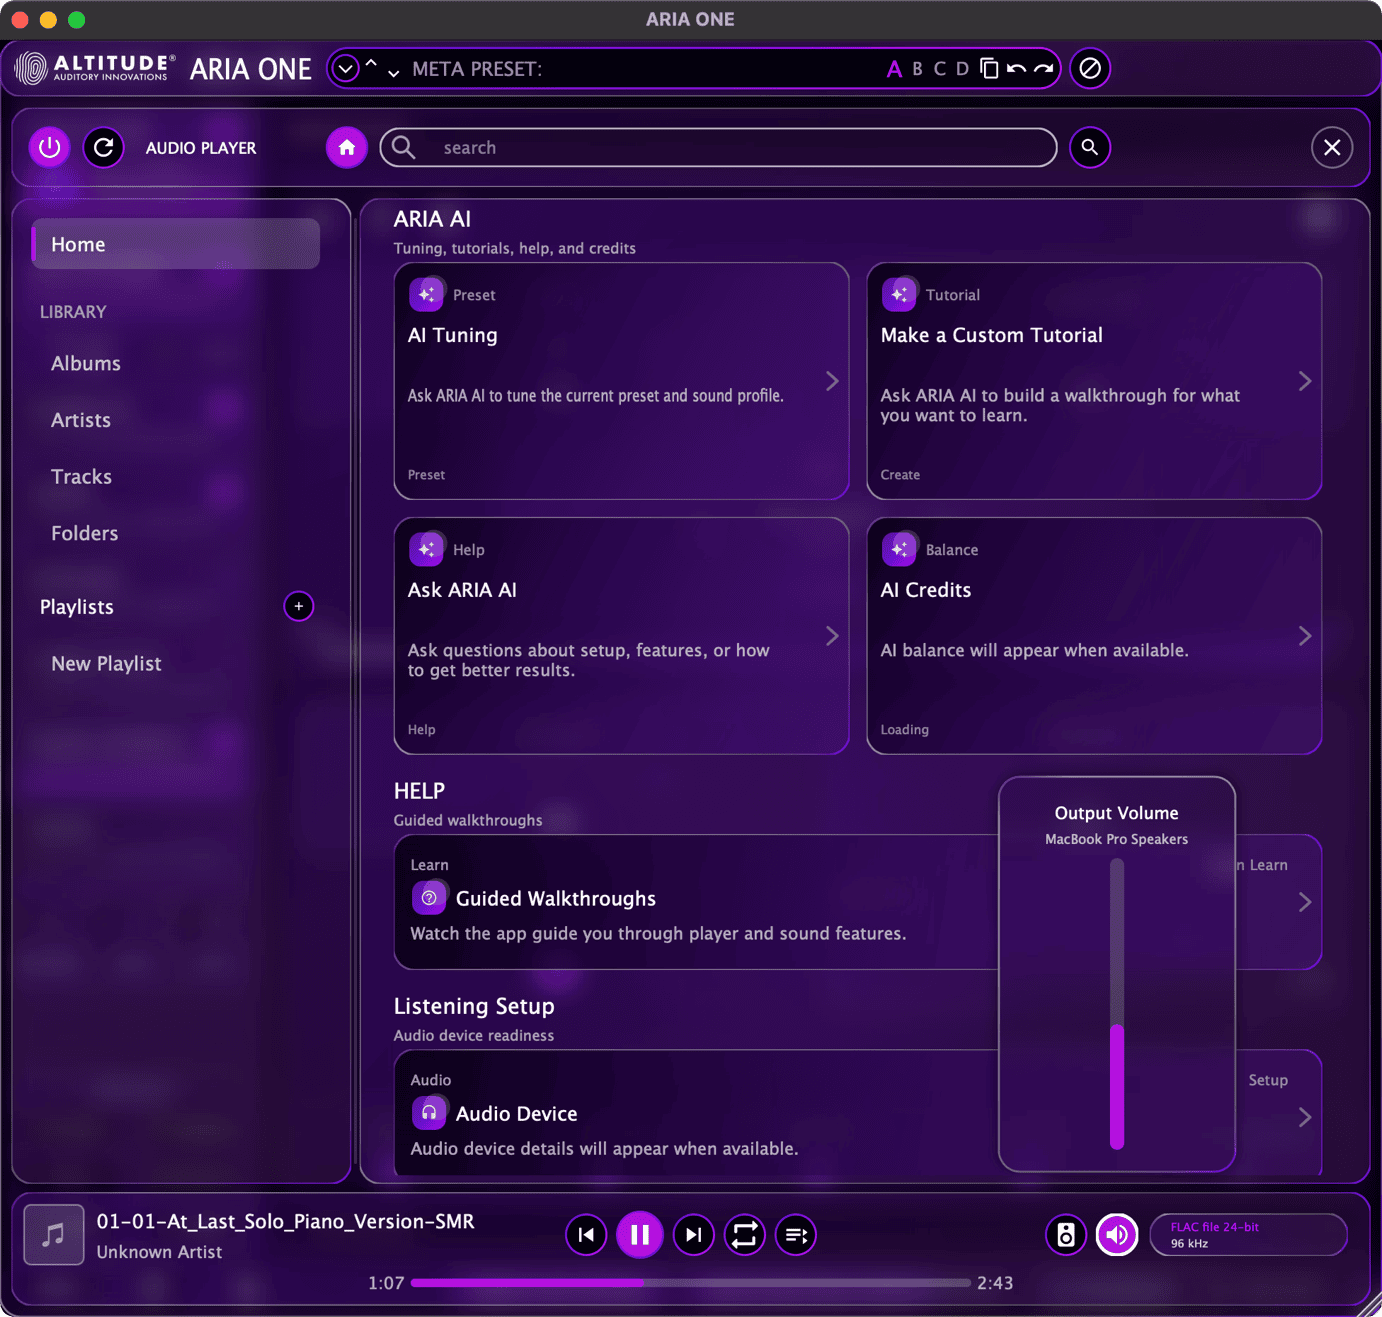The image size is (1382, 1317).
Task: Click the Balance sparkle icon
Action: coord(900,549)
